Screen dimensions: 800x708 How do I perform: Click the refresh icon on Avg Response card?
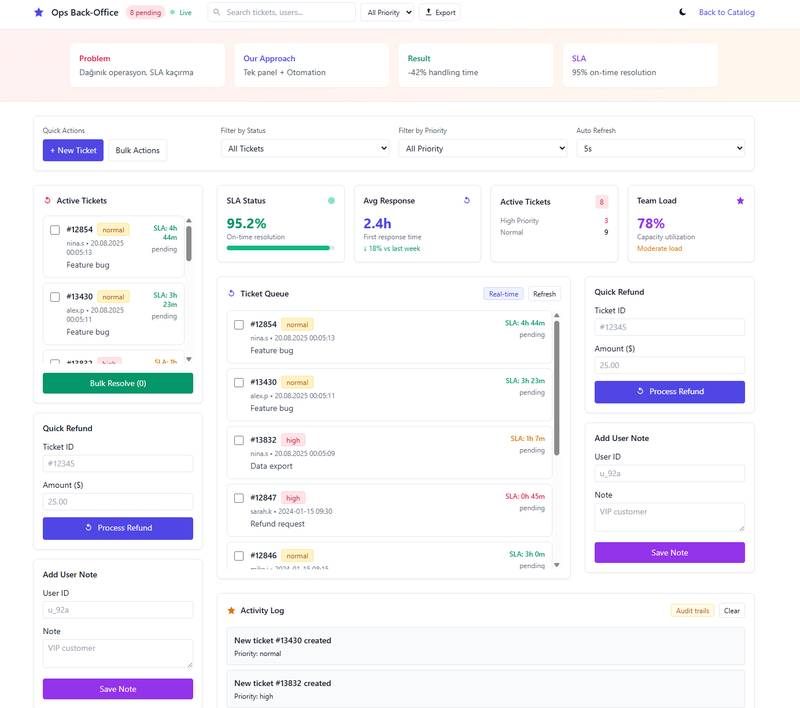(466, 200)
